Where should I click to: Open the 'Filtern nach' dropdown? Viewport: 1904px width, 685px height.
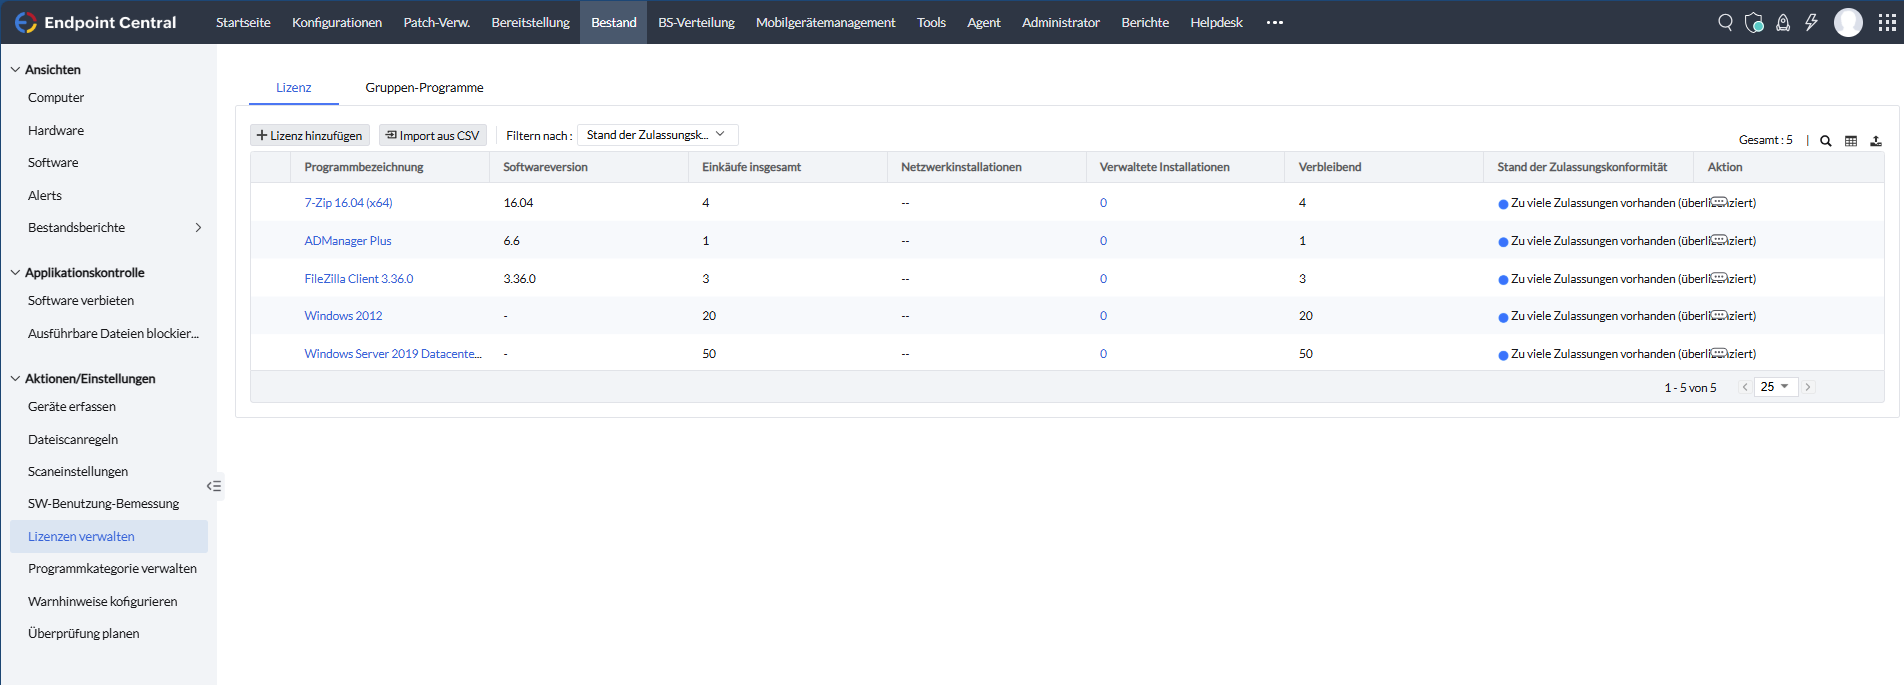point(657,135)
